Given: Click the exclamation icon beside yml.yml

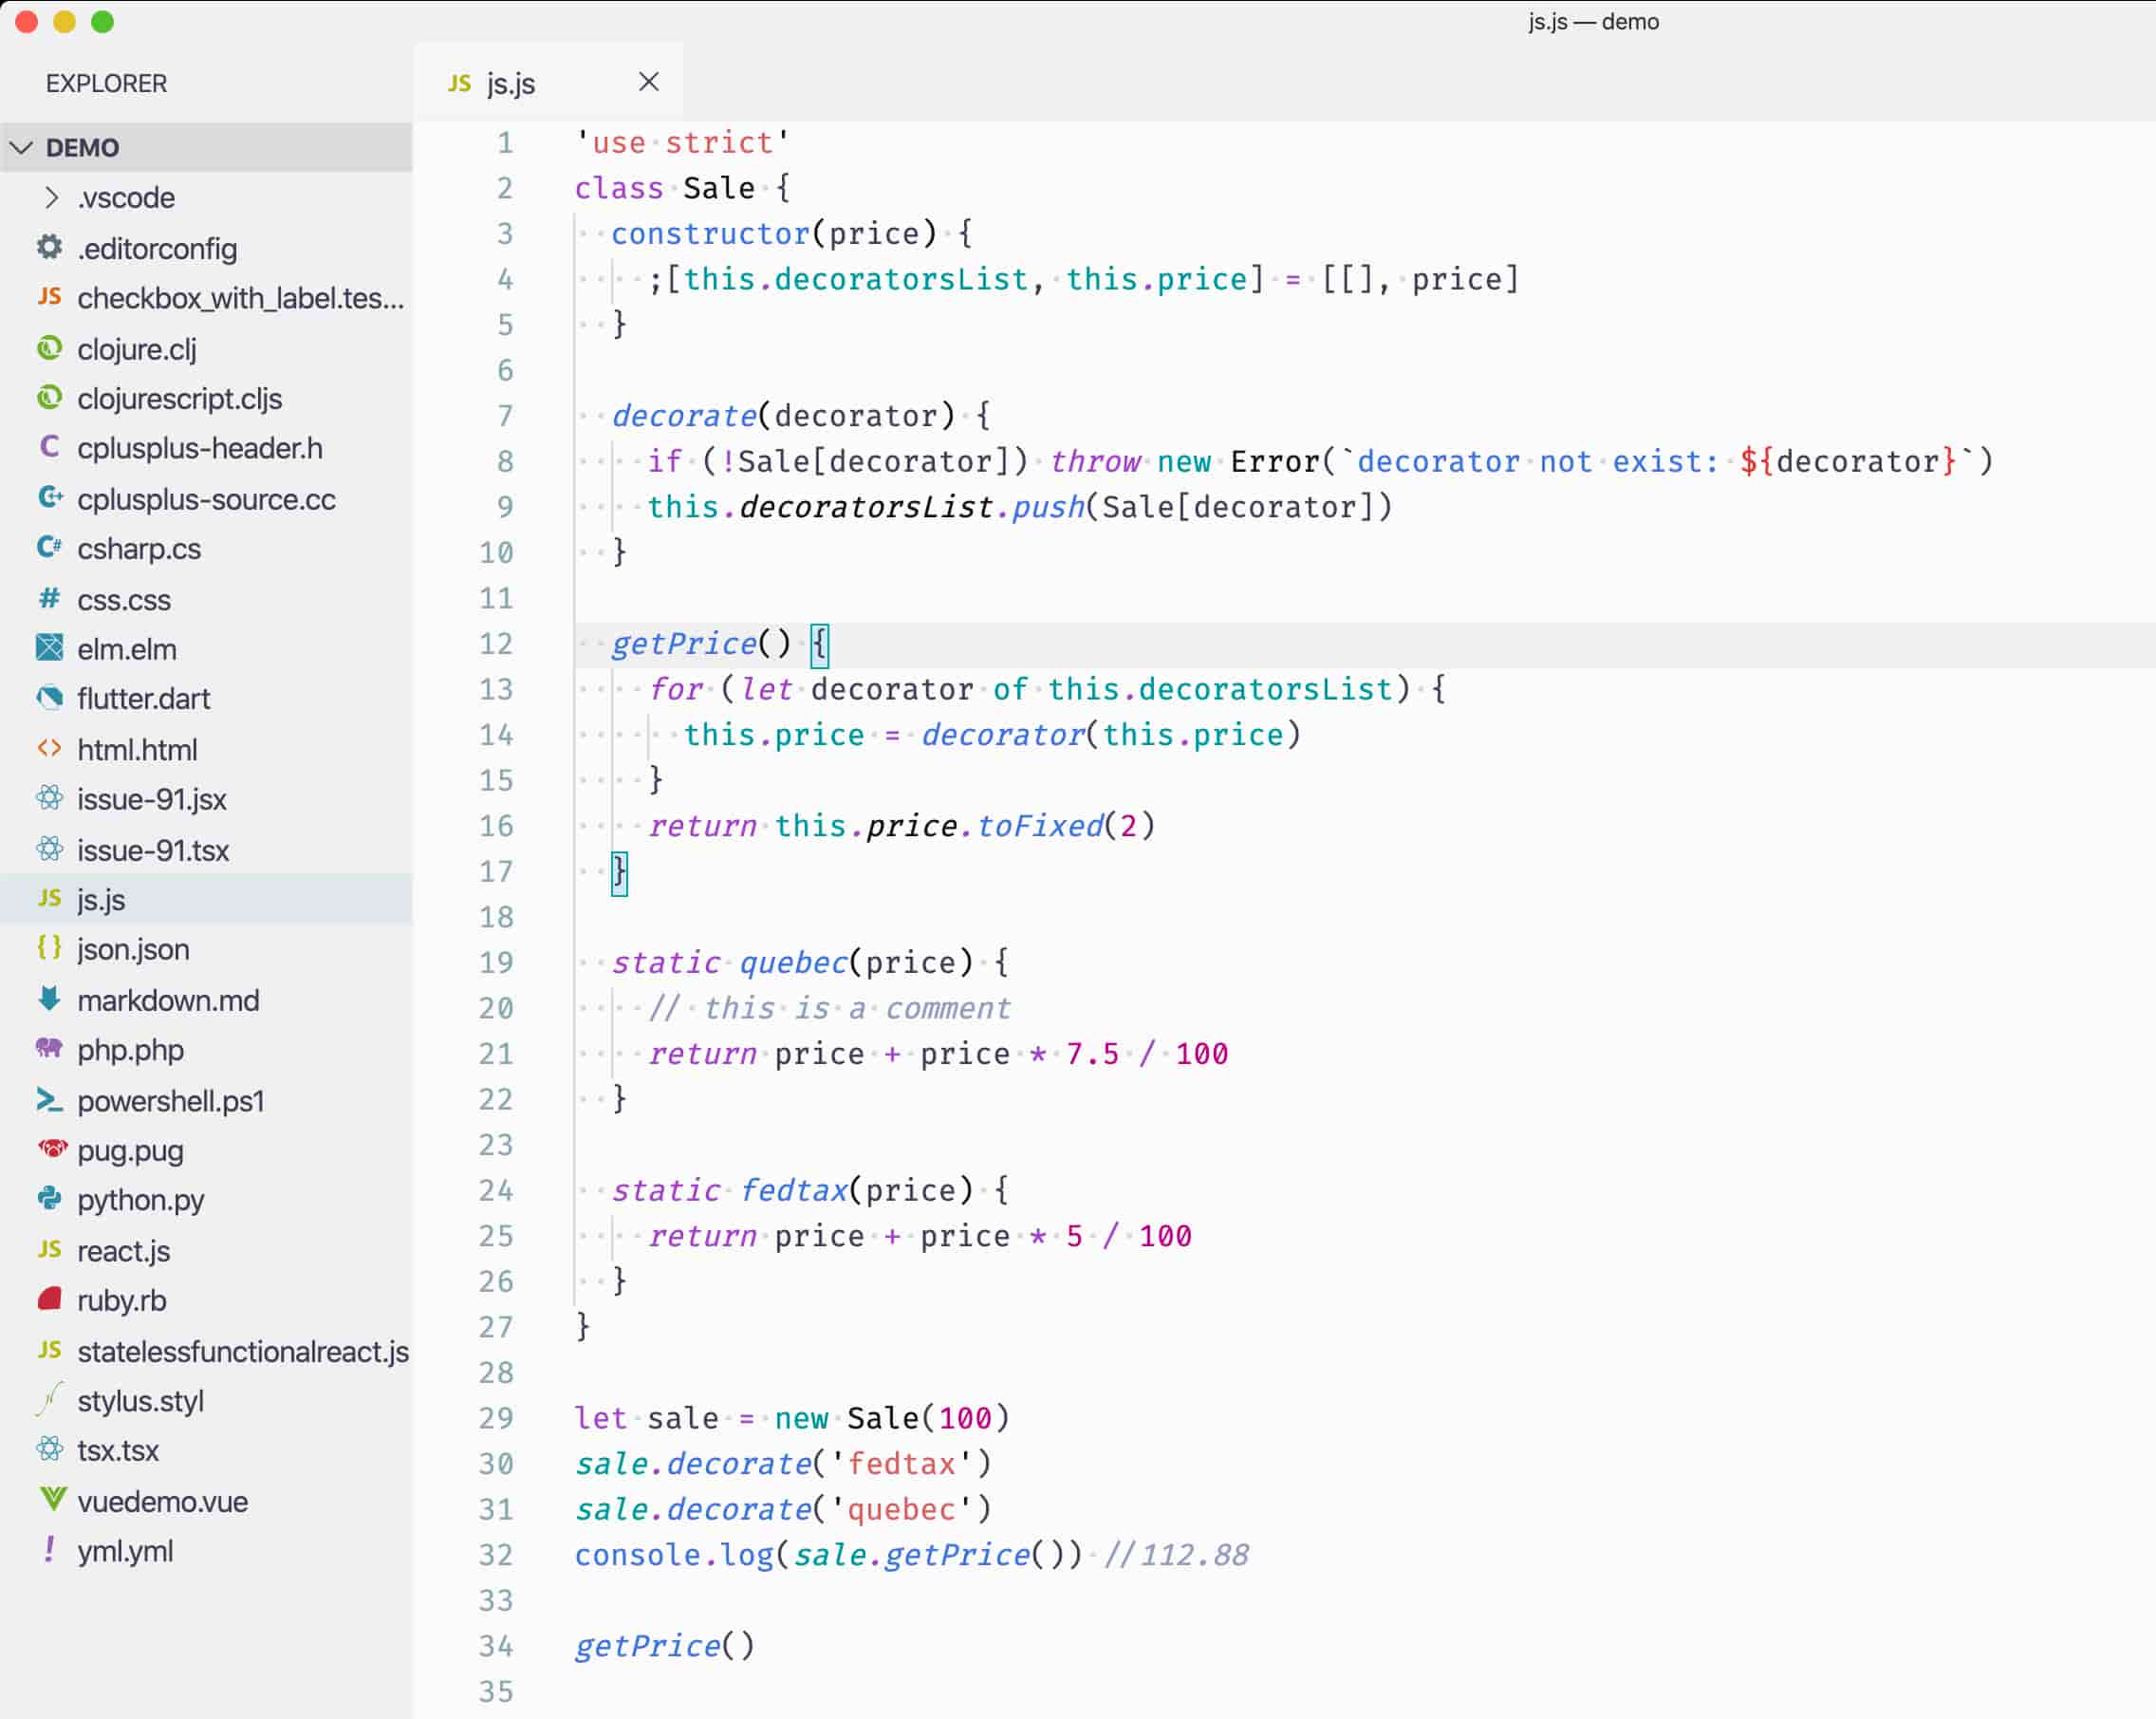Looking at the screenshot, I should click(49, 1549).
